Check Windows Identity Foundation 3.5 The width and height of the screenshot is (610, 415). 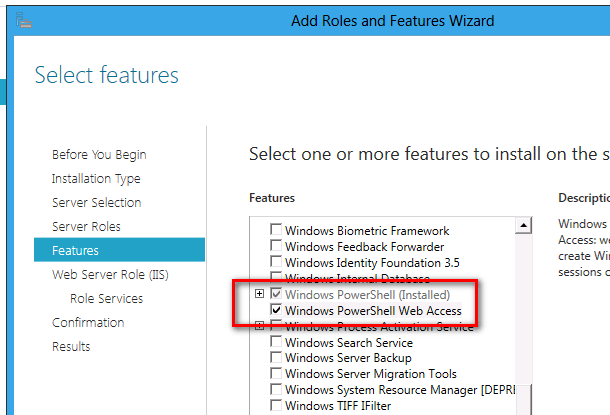[277, 263]
